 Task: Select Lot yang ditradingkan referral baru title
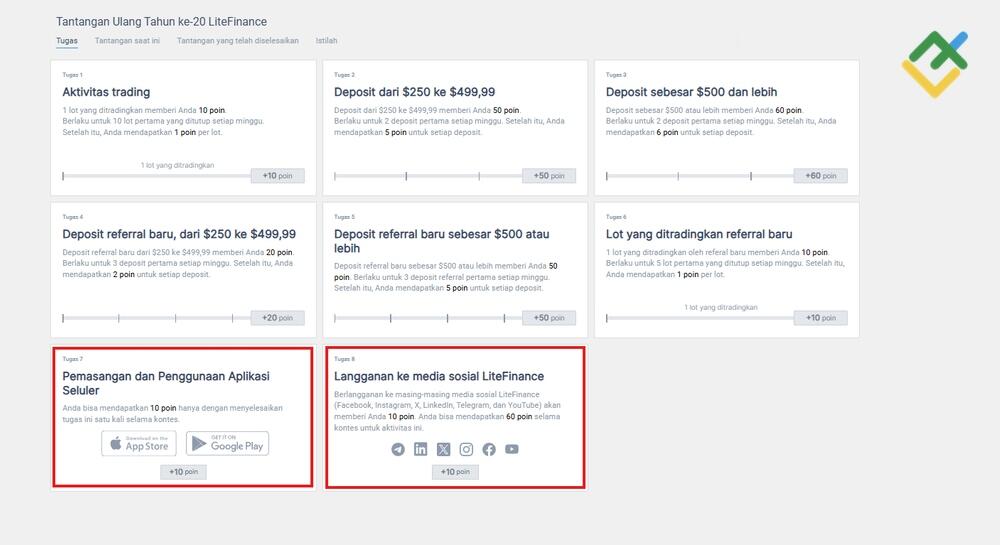pyautogui.click(x=699, y=235)
